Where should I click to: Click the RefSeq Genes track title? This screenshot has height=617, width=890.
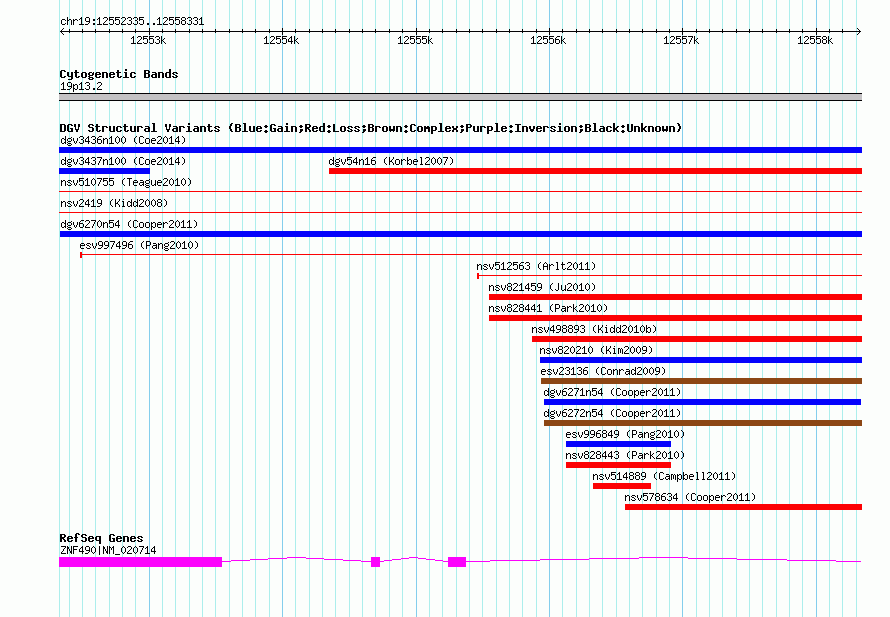101,538
